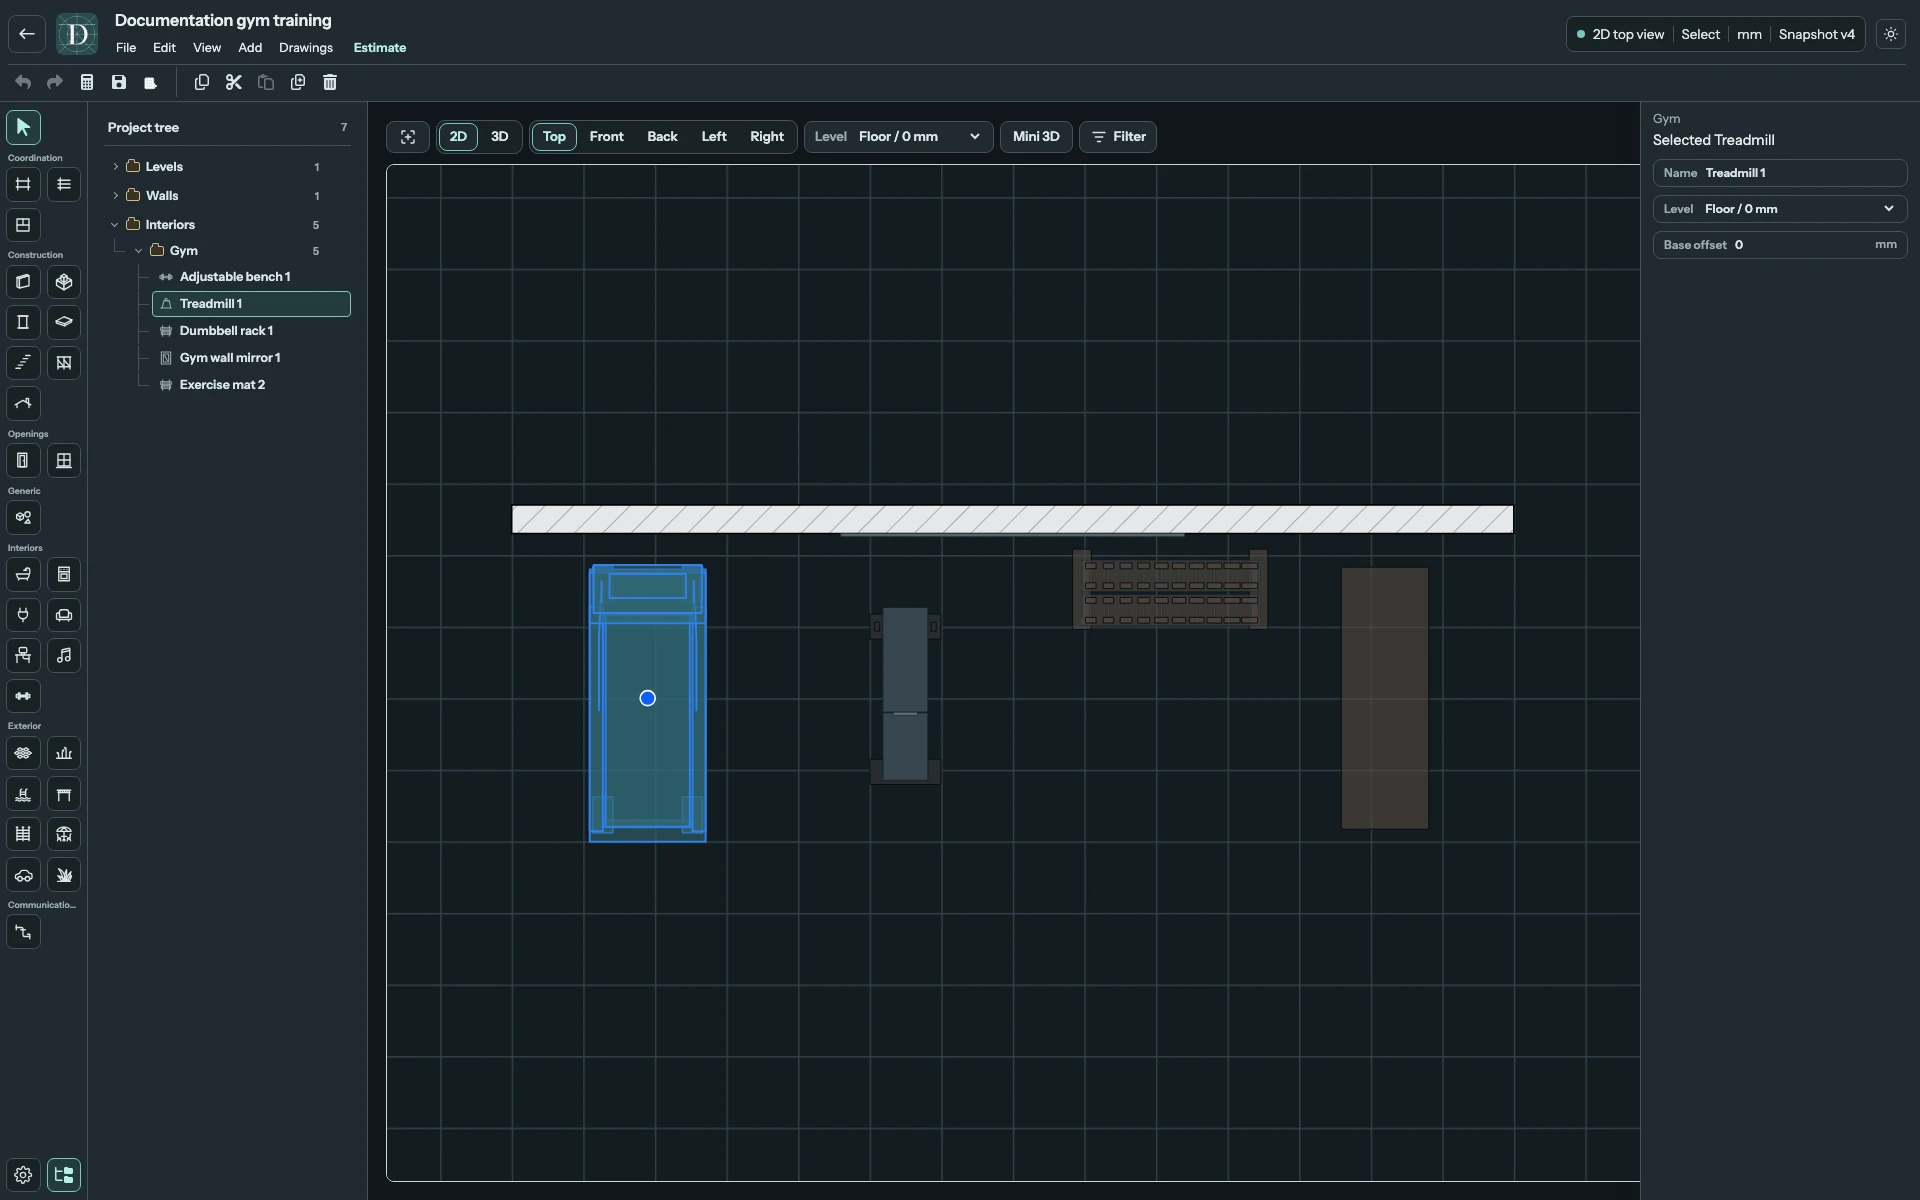Open the gym dumbbell interiors category
Viewport: 1920px width, 1200px height.
pyautogui.click(x=23, y=696)
